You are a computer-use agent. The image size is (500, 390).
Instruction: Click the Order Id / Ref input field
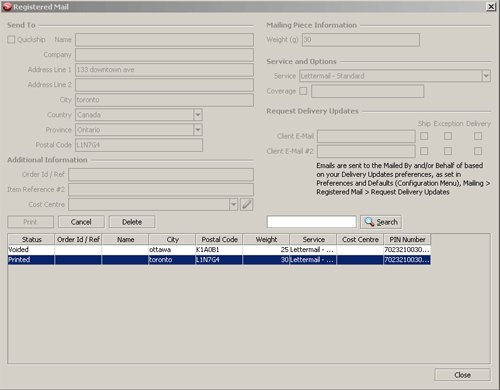click(x=161, y=174)
